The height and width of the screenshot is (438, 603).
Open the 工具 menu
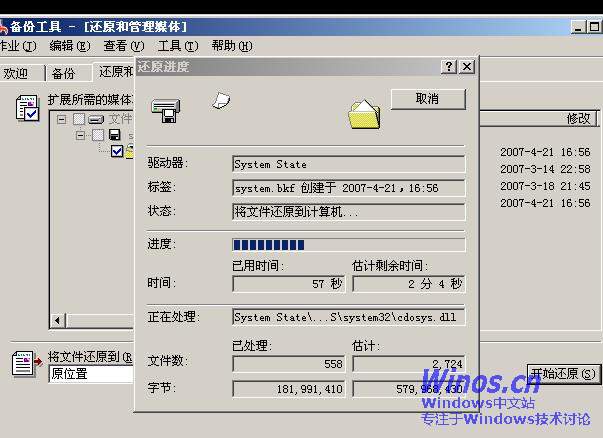(x=176, y=46)
